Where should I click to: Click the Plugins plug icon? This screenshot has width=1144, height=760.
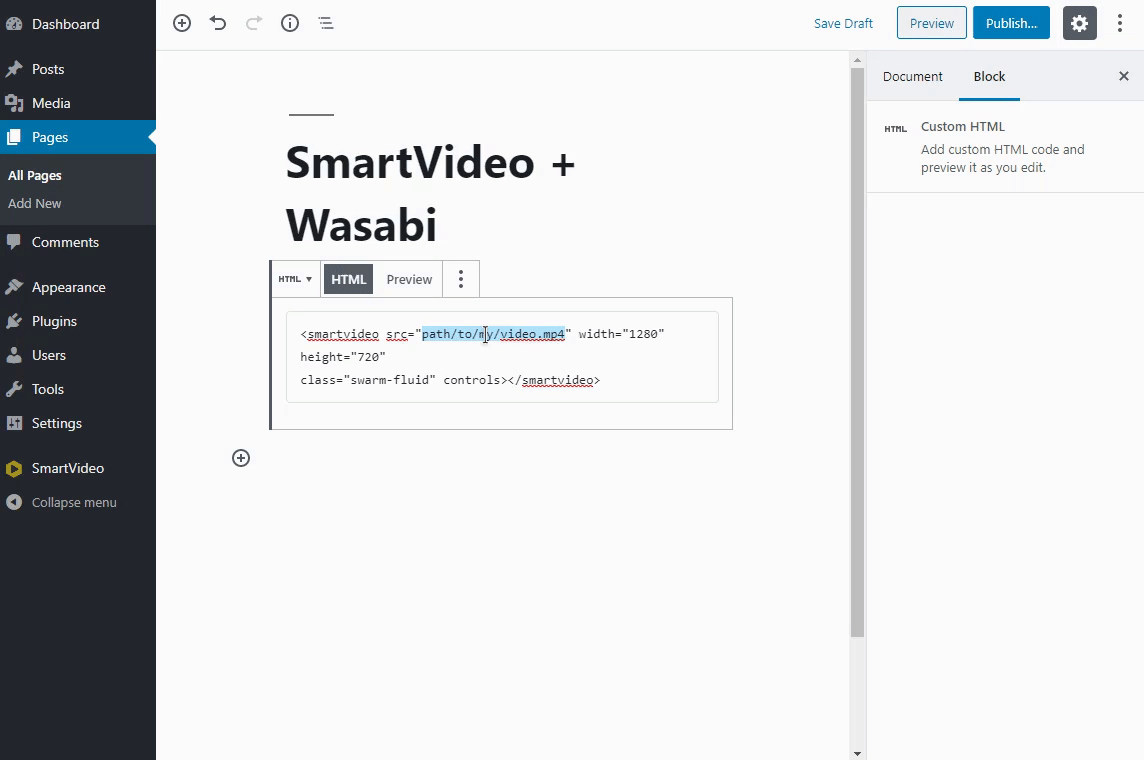coord(14,322)
